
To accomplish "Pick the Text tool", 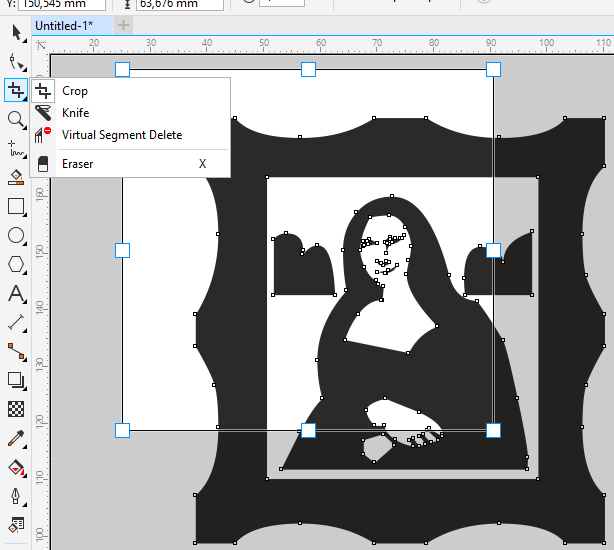I will [15, 294].
